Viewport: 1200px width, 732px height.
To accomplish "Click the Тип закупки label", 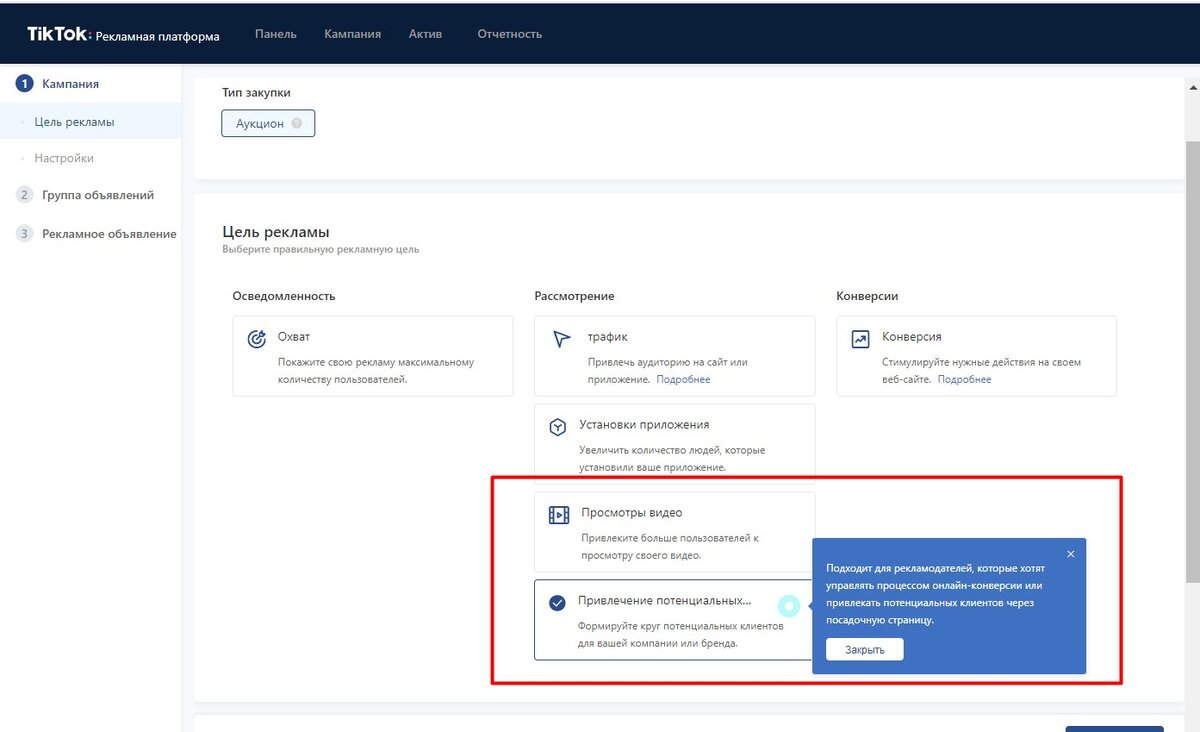I will pyautogui.click(x=256, y=92).
